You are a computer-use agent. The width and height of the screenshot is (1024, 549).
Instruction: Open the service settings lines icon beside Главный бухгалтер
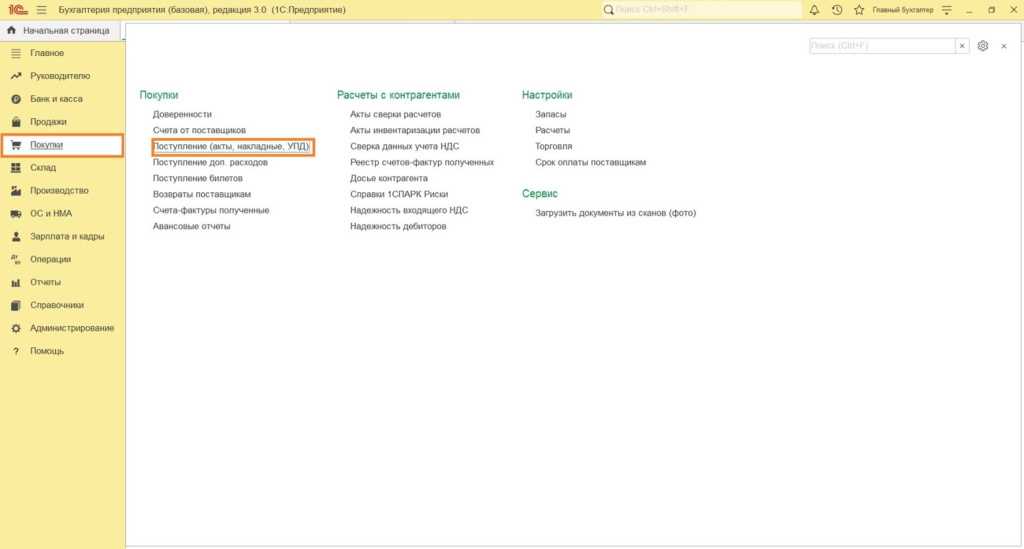pyautogui.click(x=947, y=10)
